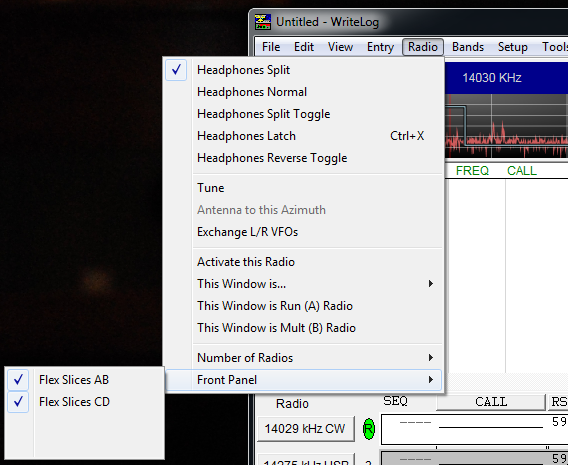Select This Window is Run (A) Radio
The width and height of the screenshot is (568, 465).
(x=304, y=306)
